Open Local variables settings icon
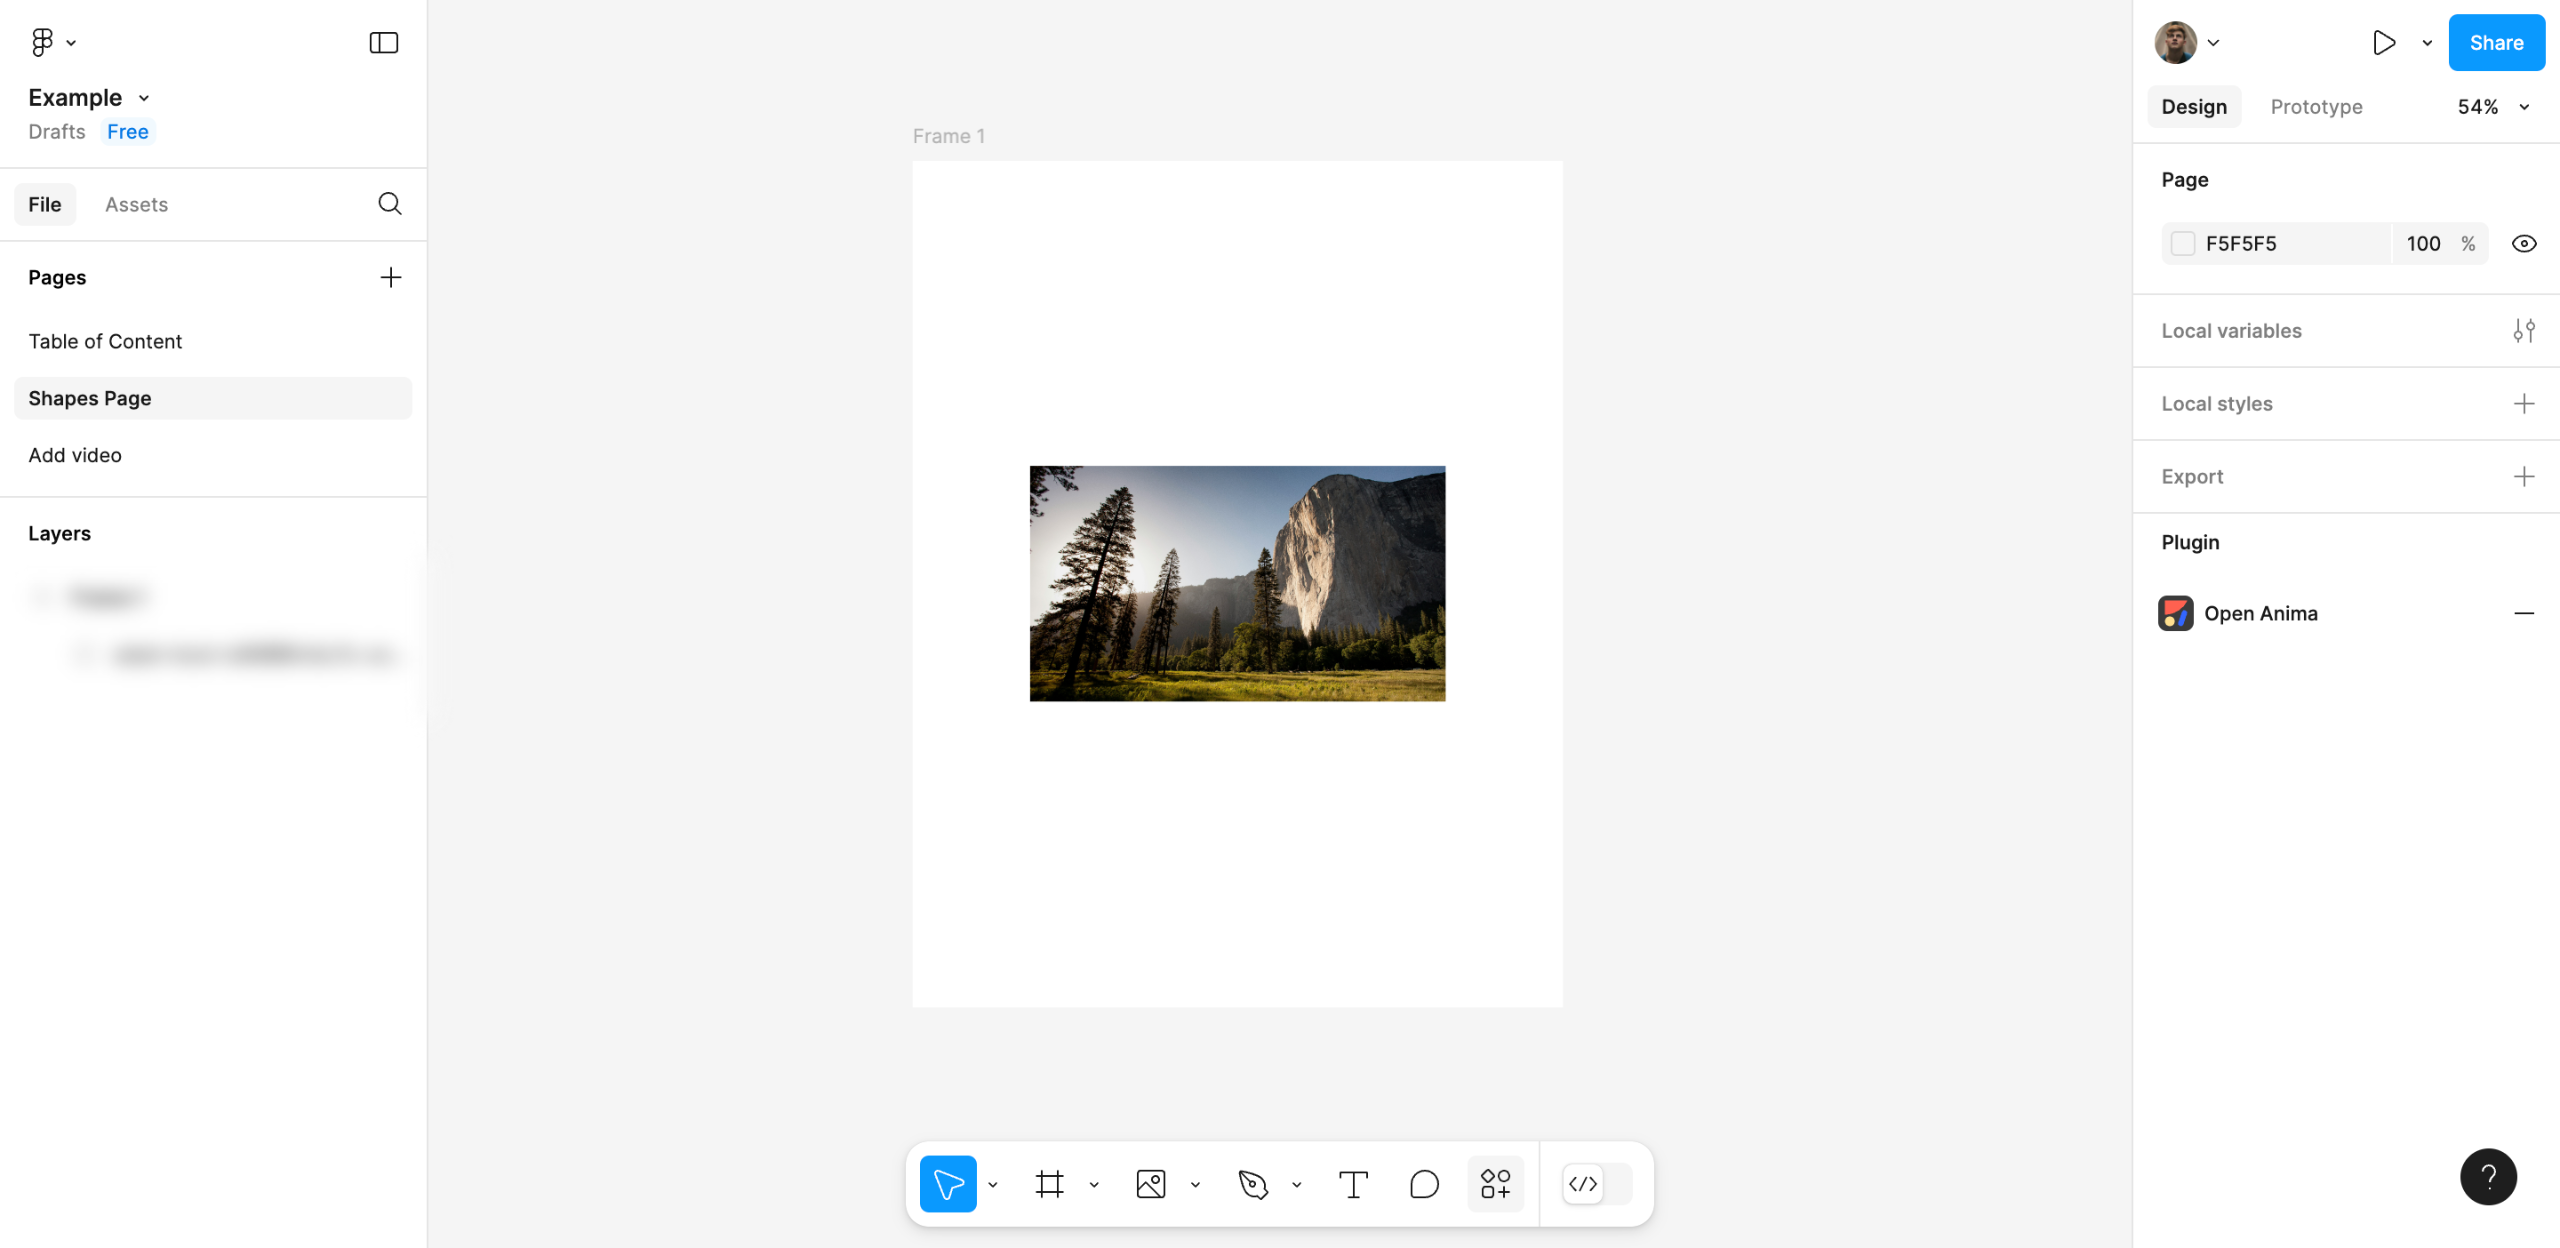 pos(2523,331)
